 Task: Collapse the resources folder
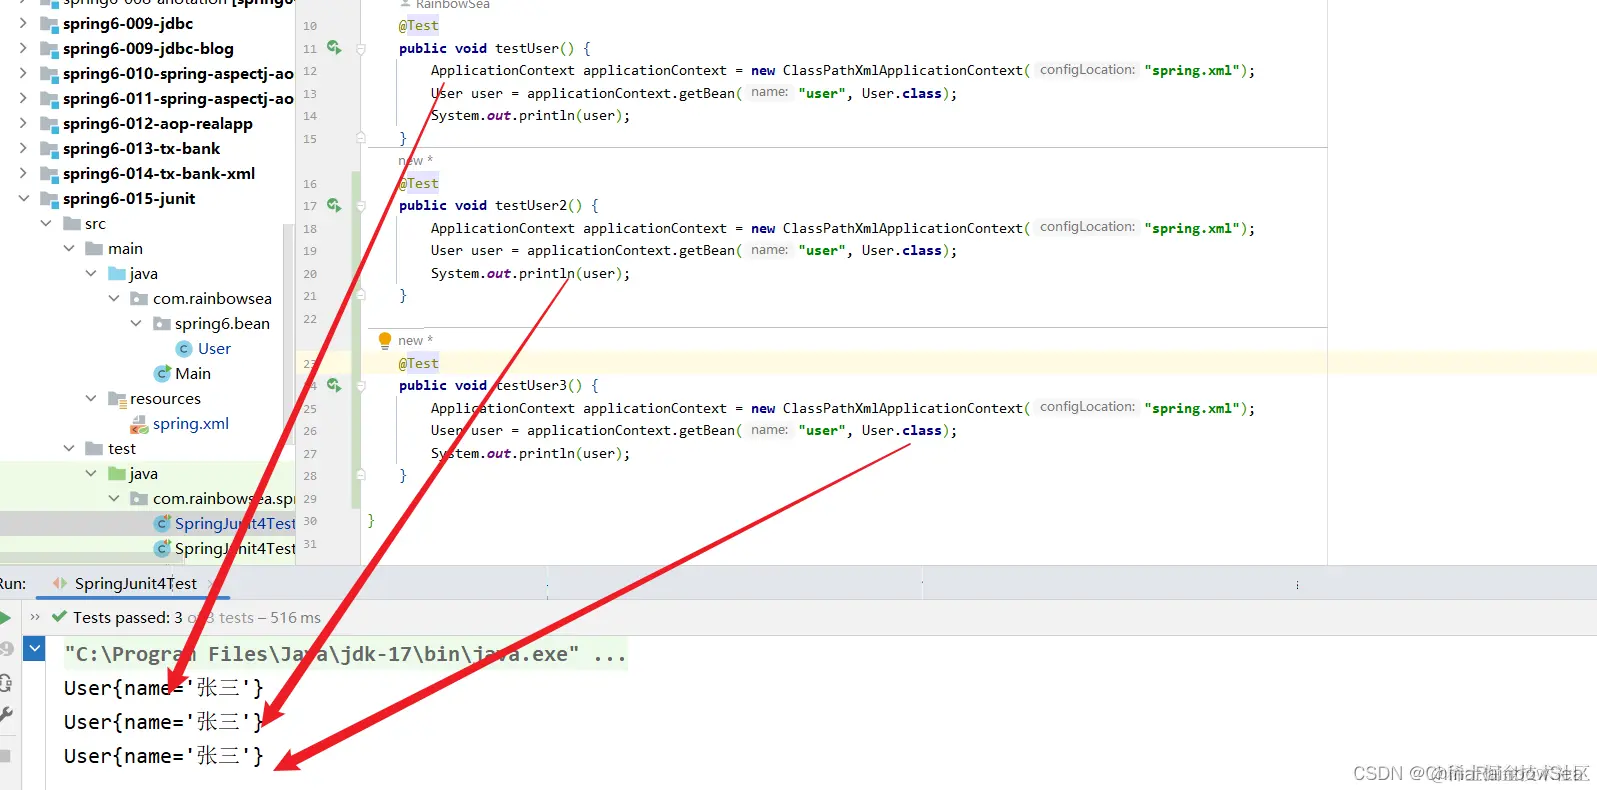click(91, 398)
